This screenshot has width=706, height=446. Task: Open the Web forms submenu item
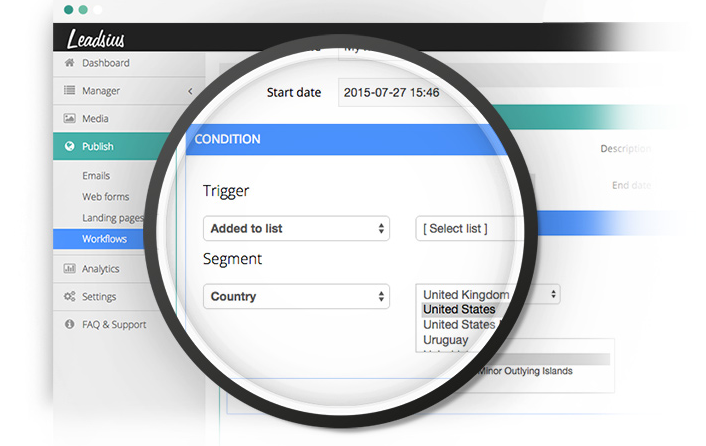105,197
